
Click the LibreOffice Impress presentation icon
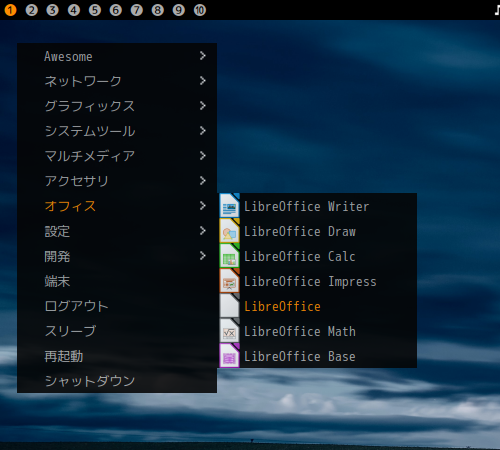pos(229,281)
